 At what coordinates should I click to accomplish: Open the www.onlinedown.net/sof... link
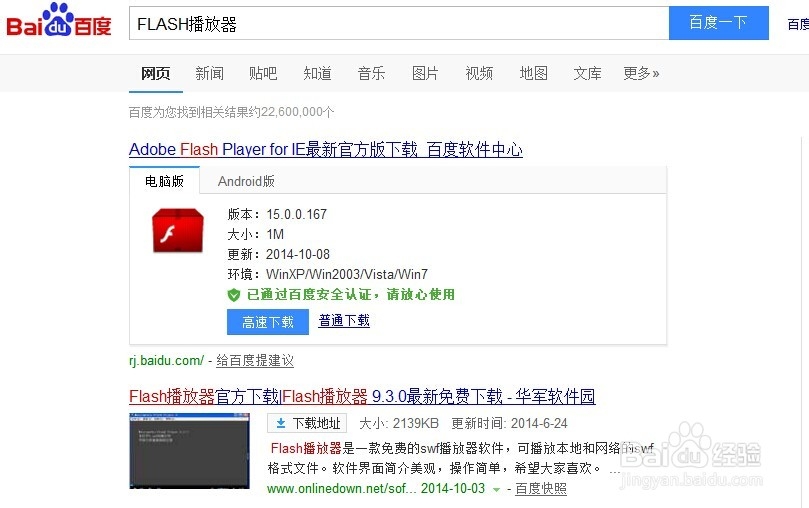pyautogui.click(x=342, y=488)
